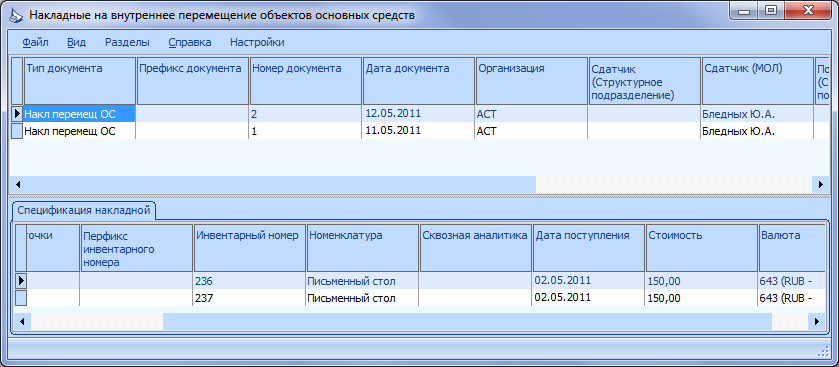Image resolution: width=839 pixels, height=367 pixels.
Task: Click receipt date 02.05.2011 in row 236
Action: (x=589, y=280)
